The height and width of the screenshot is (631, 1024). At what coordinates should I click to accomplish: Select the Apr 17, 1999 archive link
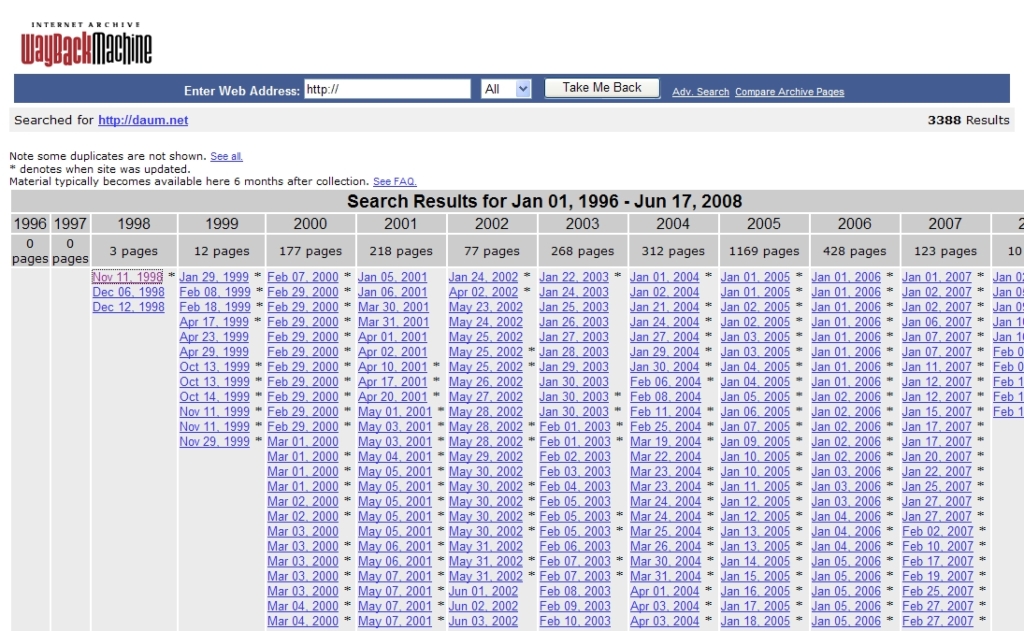[x=214, y=322]
